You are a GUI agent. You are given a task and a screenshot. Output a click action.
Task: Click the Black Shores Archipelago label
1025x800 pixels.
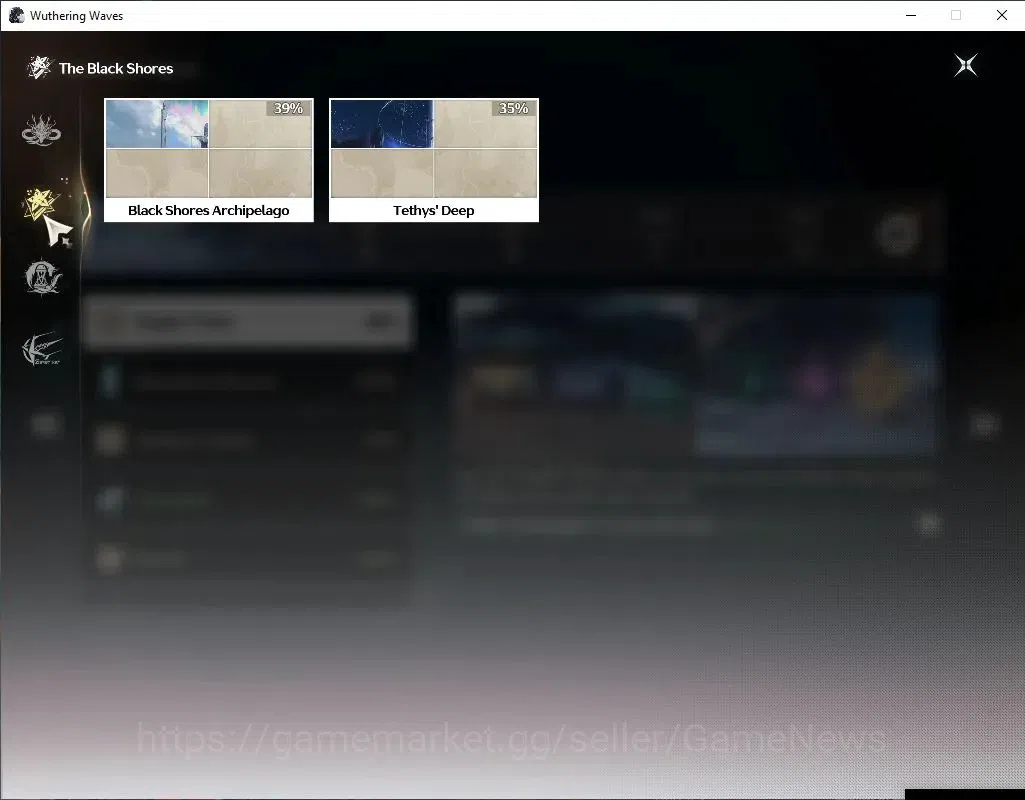click(x=209, y=210)
